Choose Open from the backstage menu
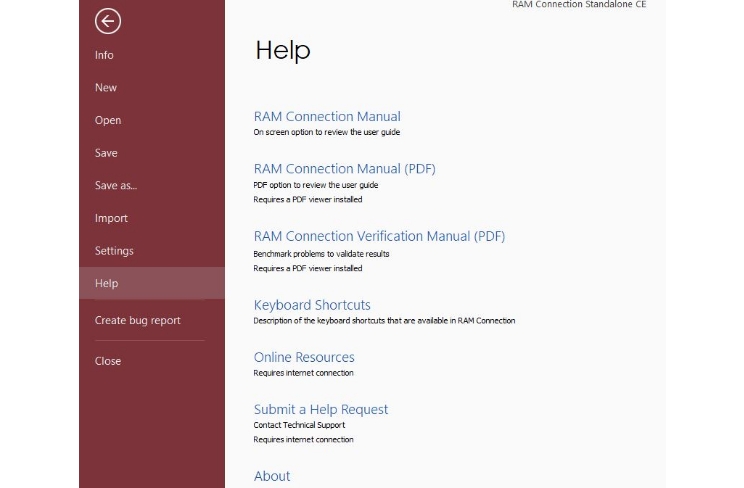 coord(108,120)
